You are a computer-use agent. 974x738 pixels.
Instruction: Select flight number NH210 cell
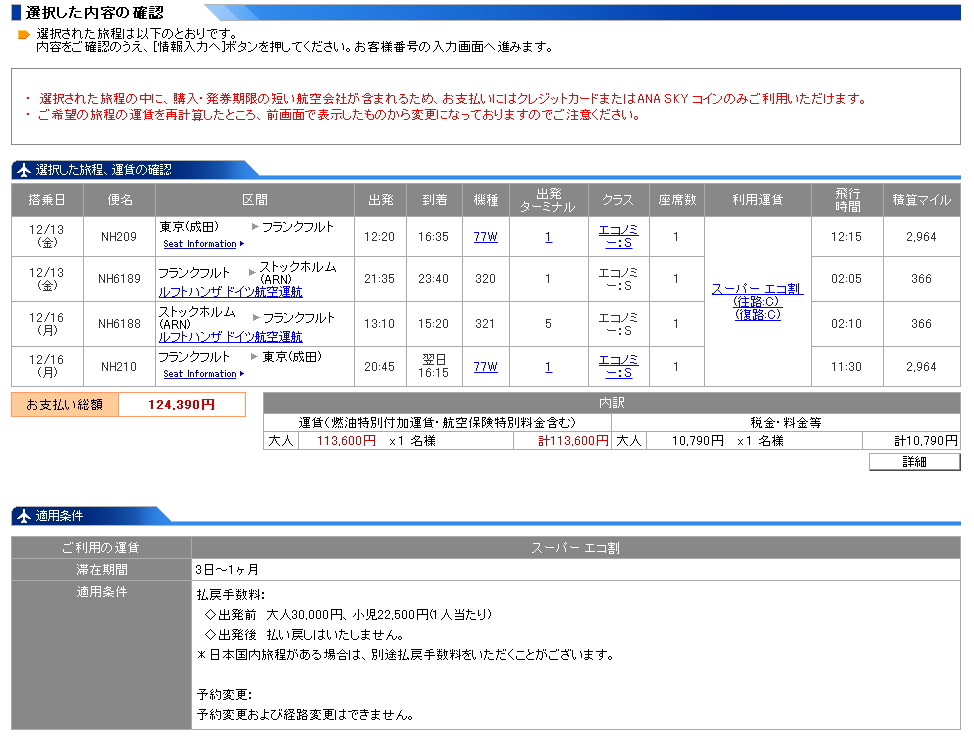point(119,367)
